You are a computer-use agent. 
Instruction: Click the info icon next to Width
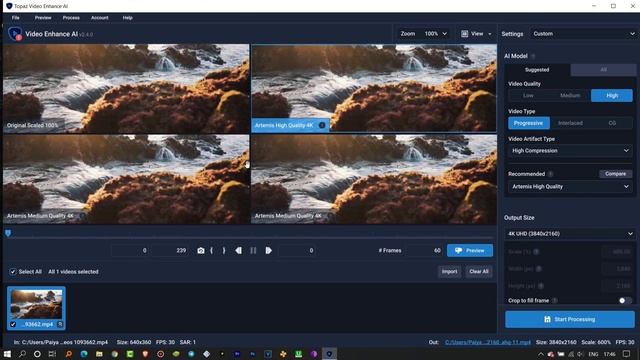539,269
